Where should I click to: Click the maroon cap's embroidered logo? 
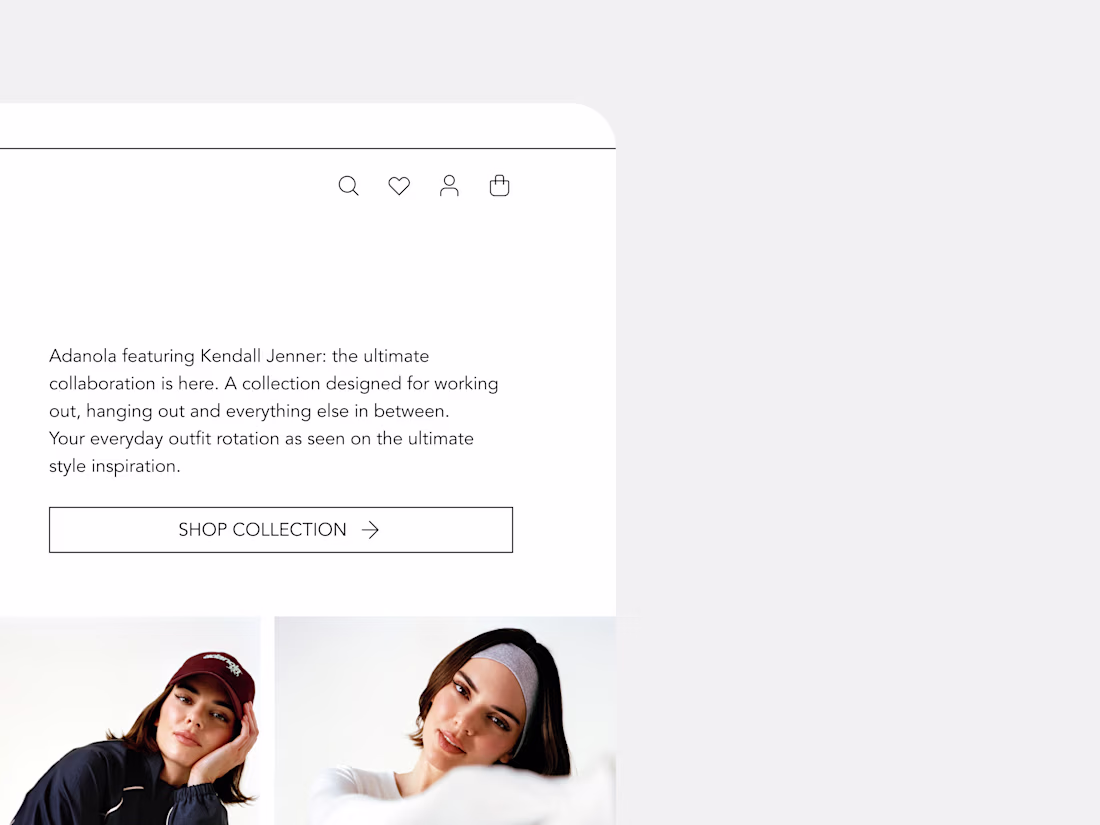click(x=224, y=664)
